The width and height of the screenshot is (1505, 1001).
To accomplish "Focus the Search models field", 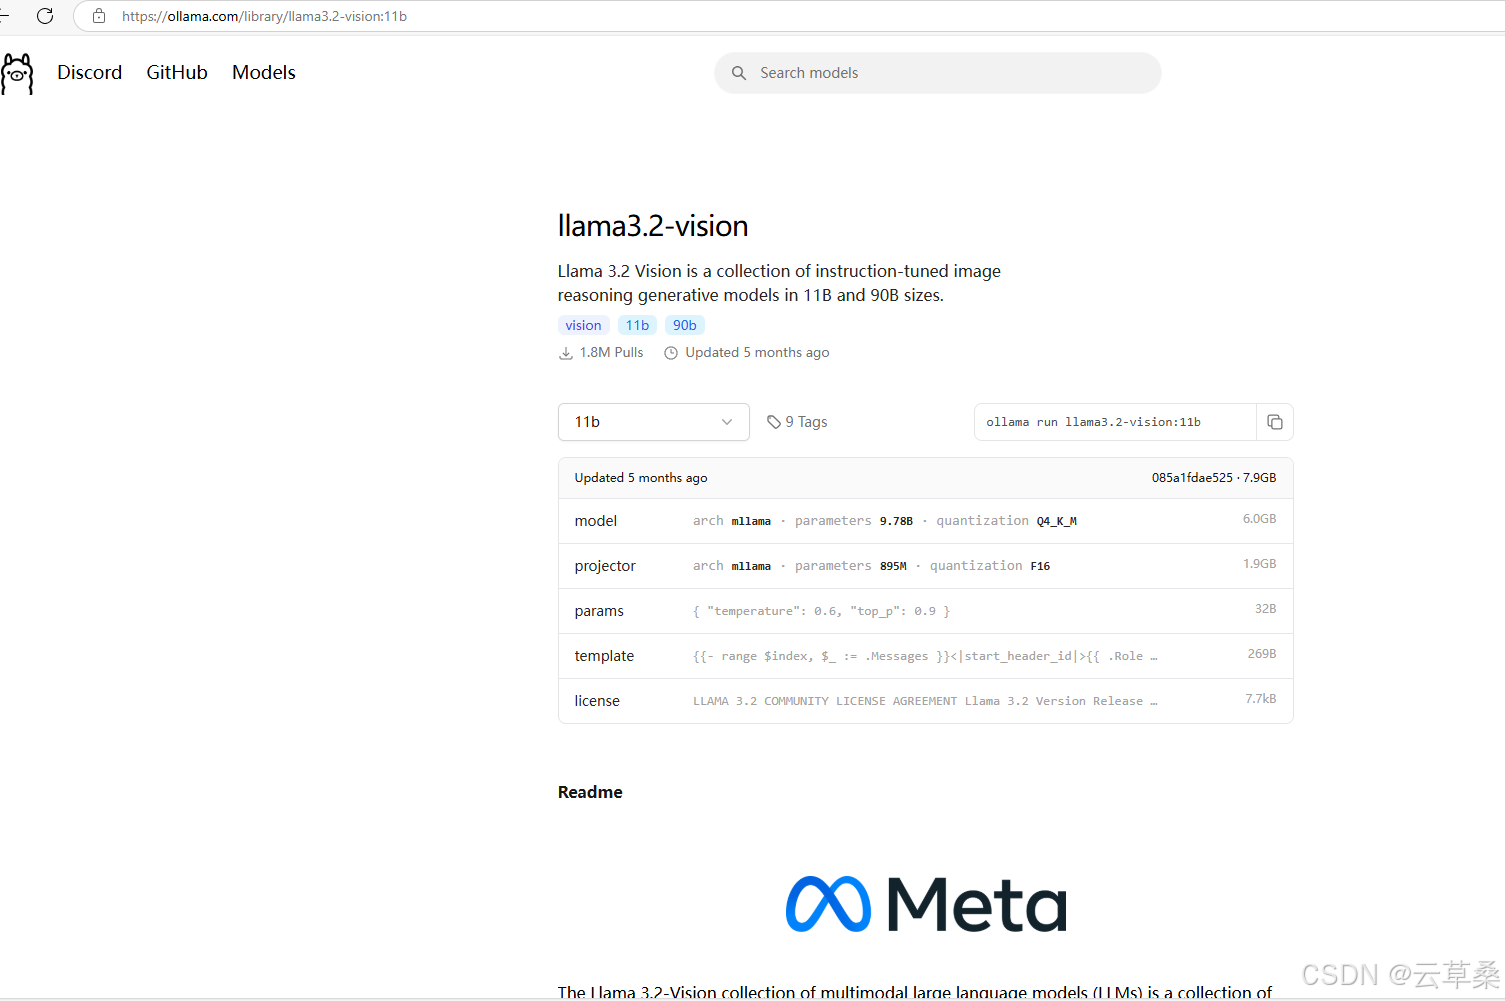I will (938, 73).
